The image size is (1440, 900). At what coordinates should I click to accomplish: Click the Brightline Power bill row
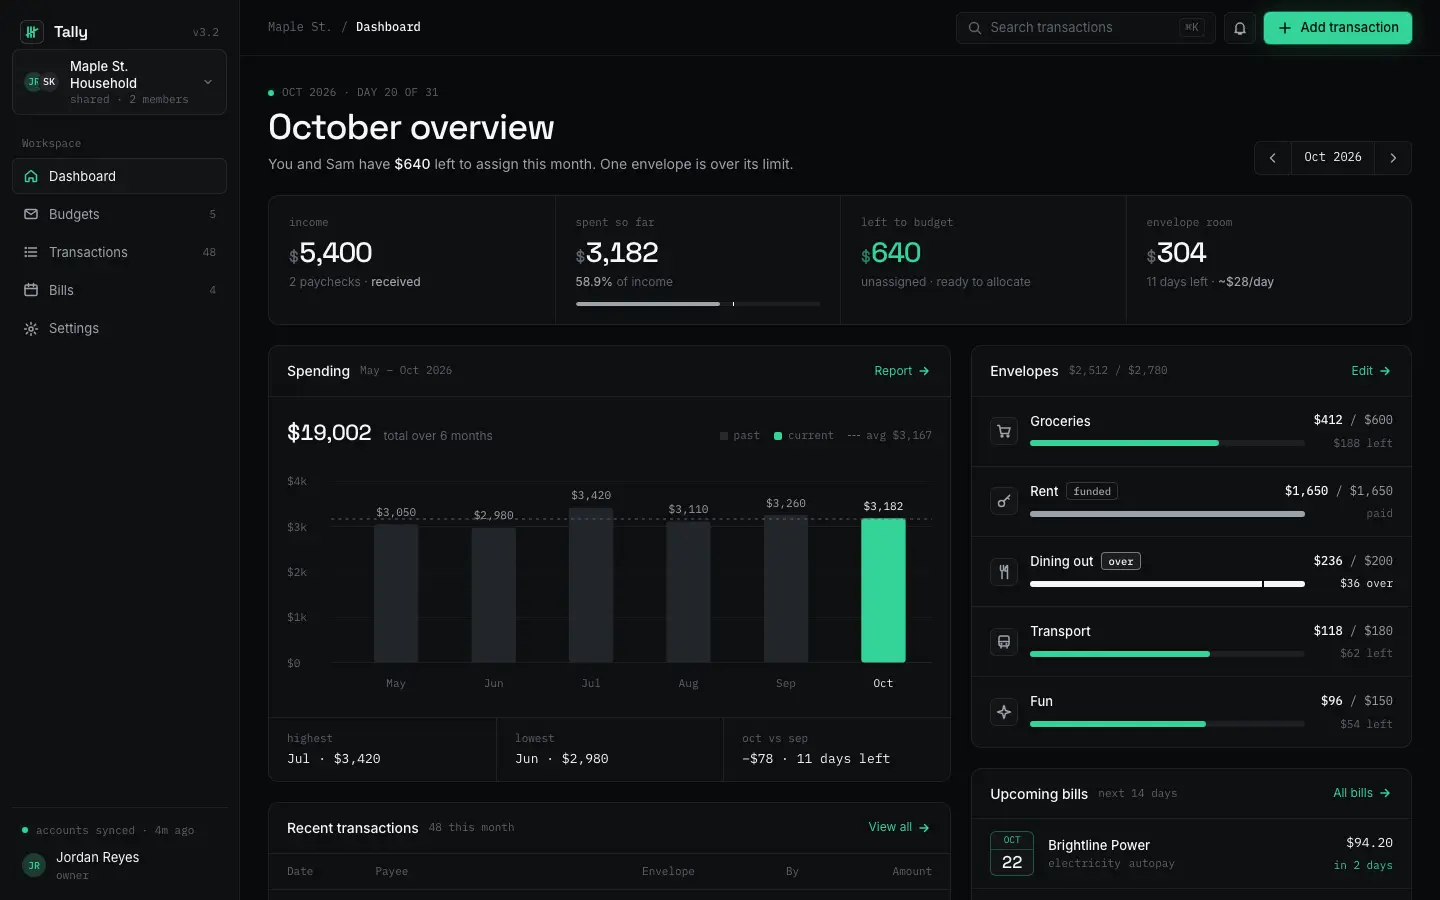[1191, 854]
